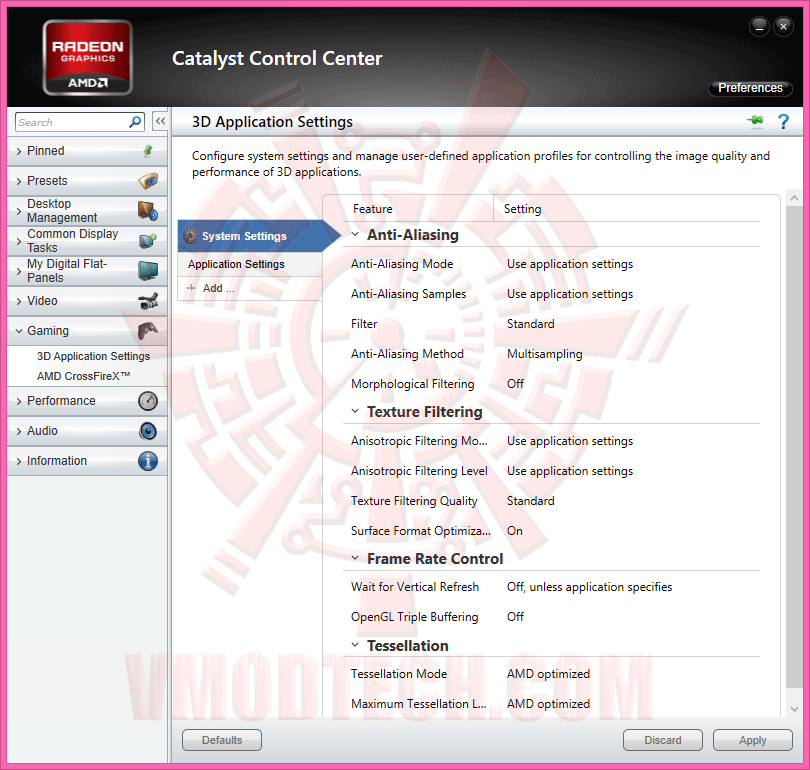Open AMD CrossFireX under Gaming
The width and height of the screenshot is (810, 770).
(83, 376)
